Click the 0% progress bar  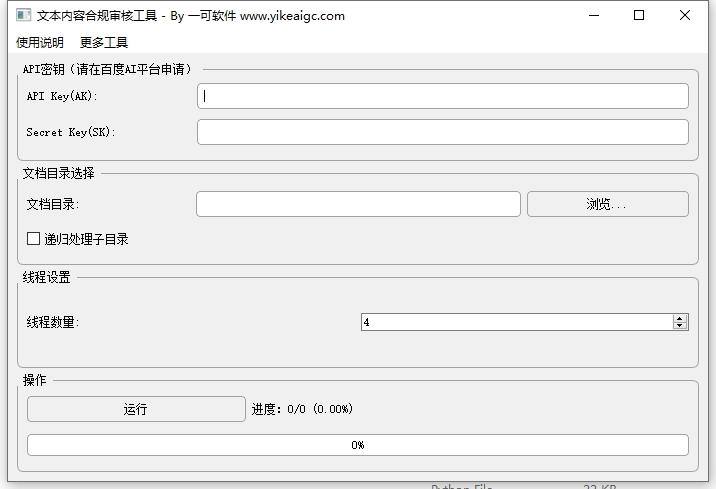357,445
